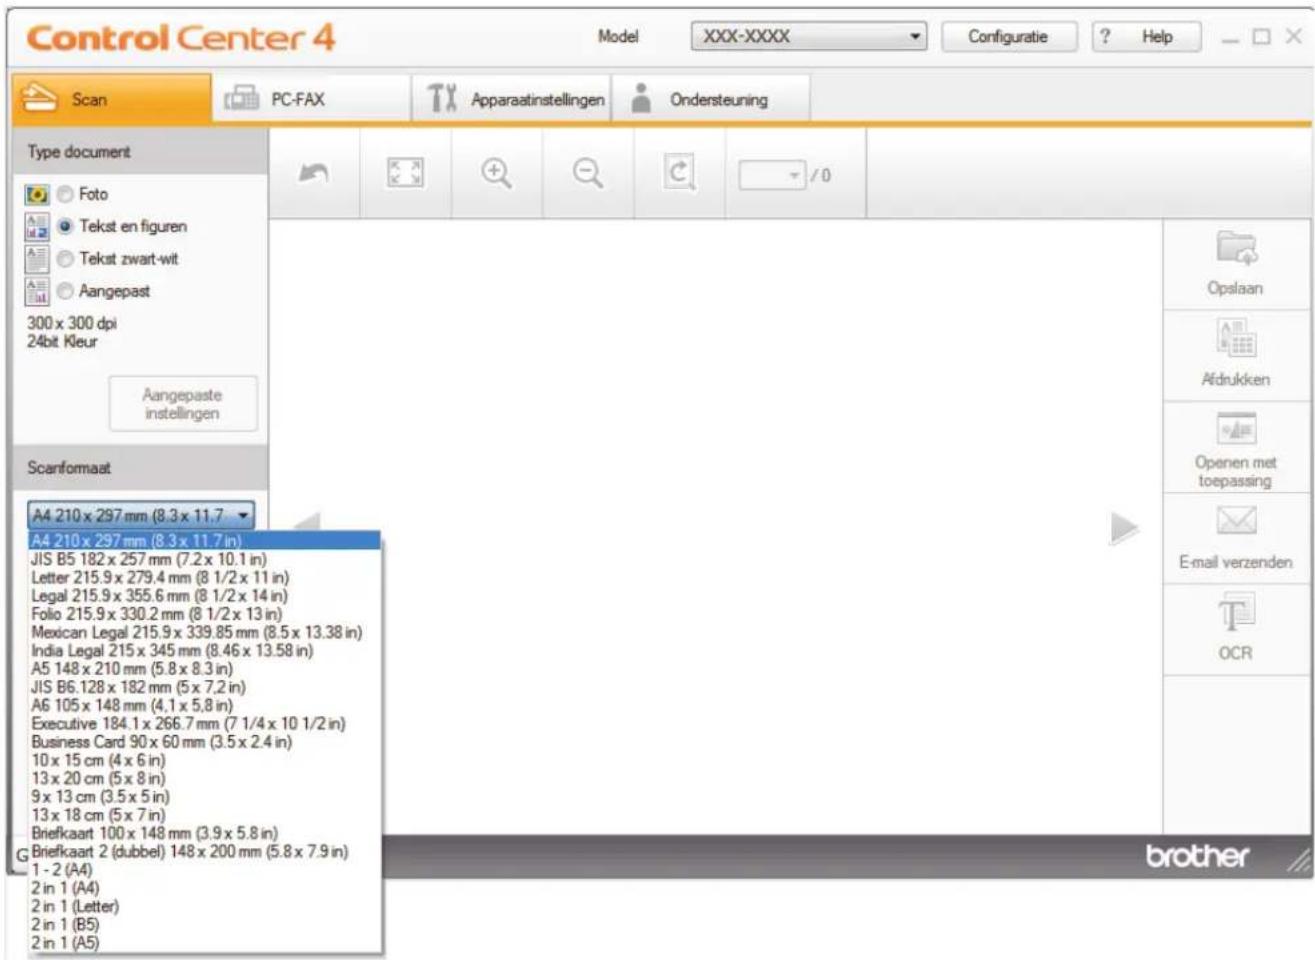Choose 2 in 1 (A5) option

[205, 943]
